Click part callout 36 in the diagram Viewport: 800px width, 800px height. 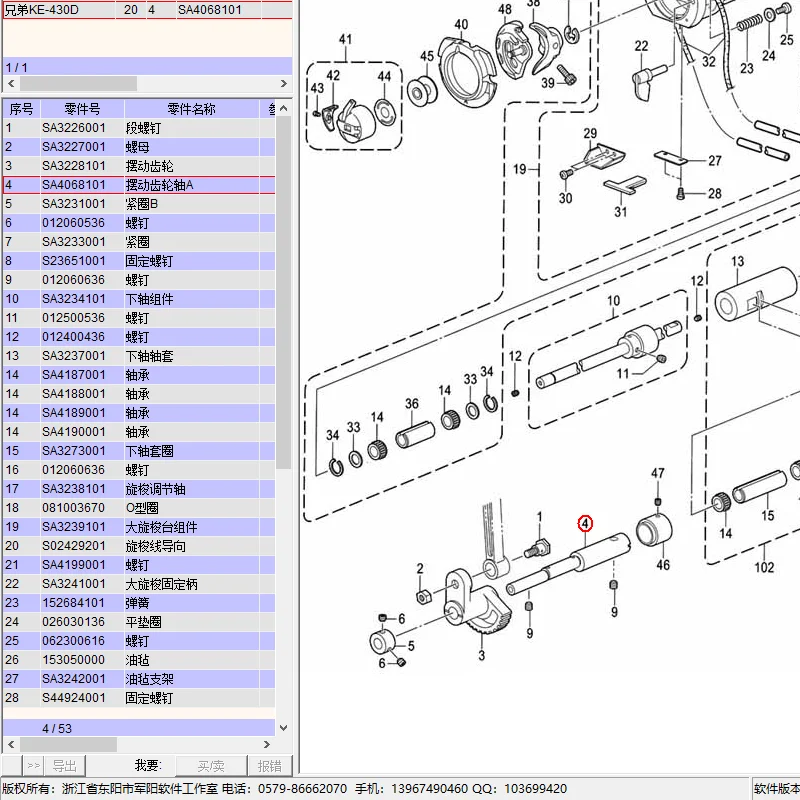point(412,404)
